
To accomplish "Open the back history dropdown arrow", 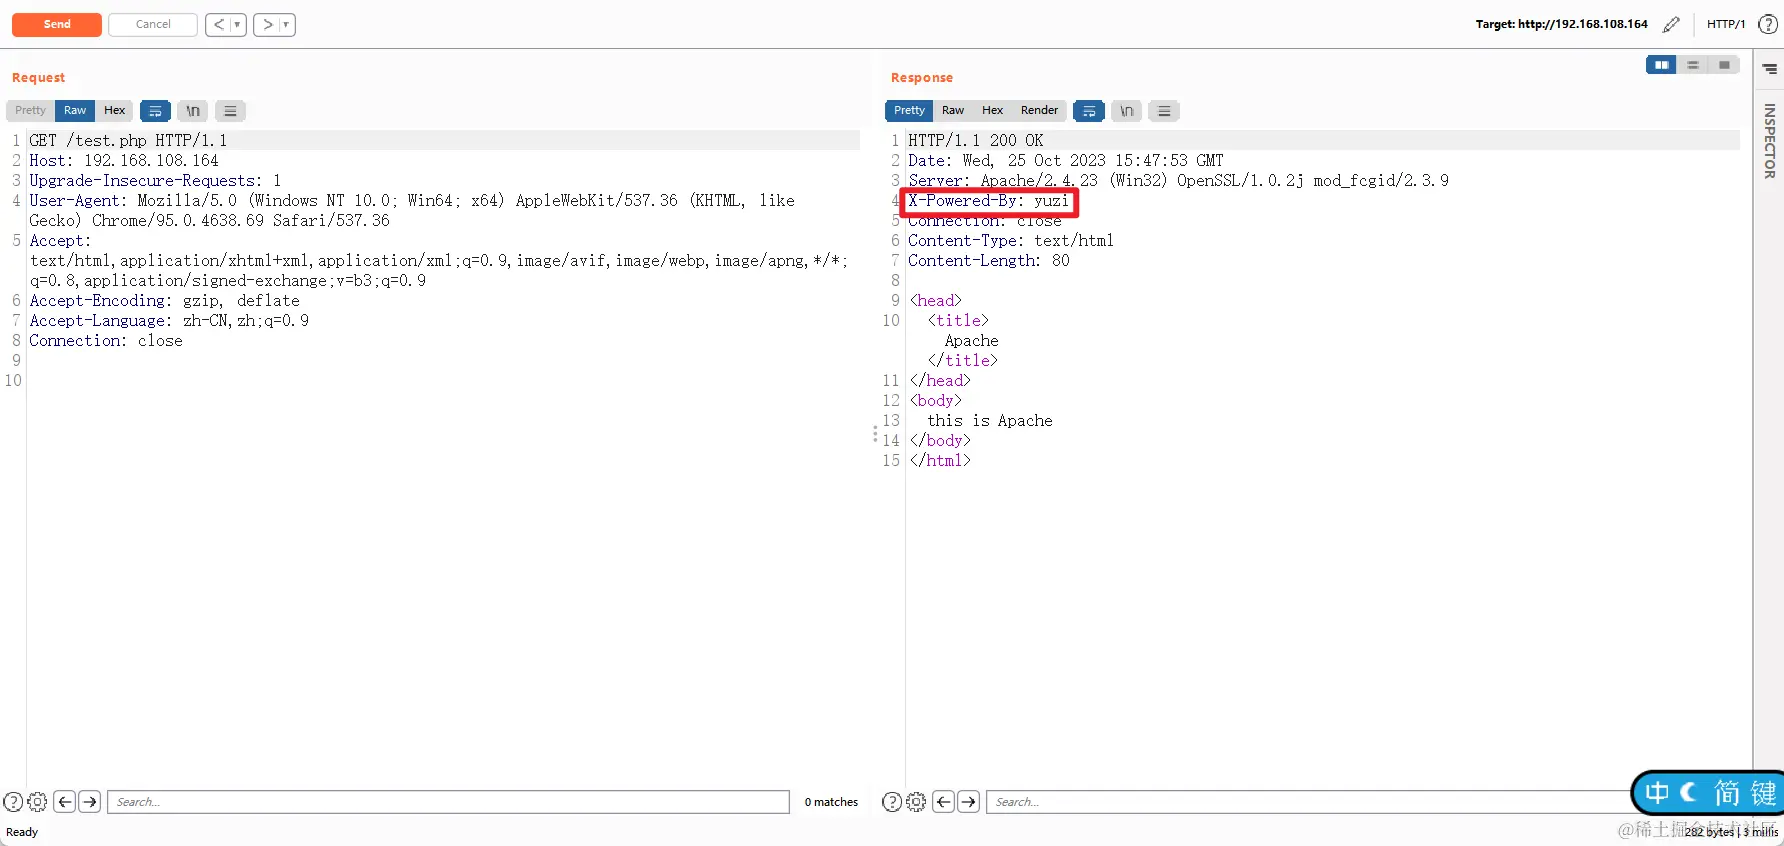I will coord(238,24).
